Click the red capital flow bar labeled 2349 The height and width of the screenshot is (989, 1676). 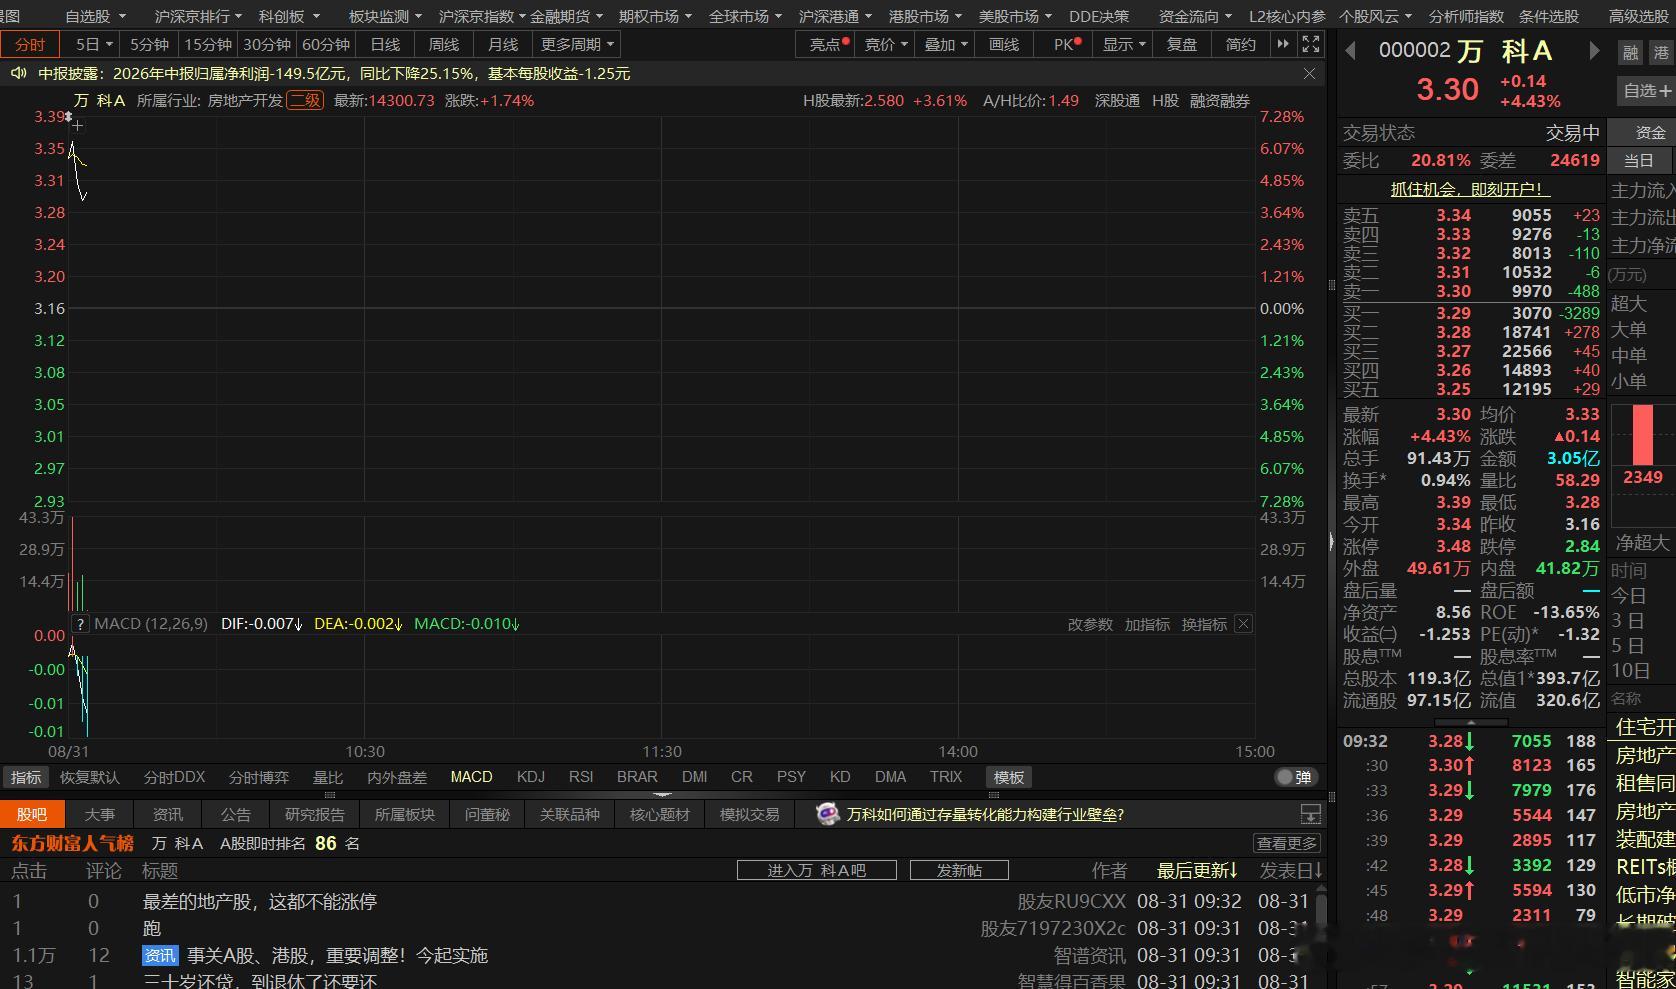point(1643,435)
